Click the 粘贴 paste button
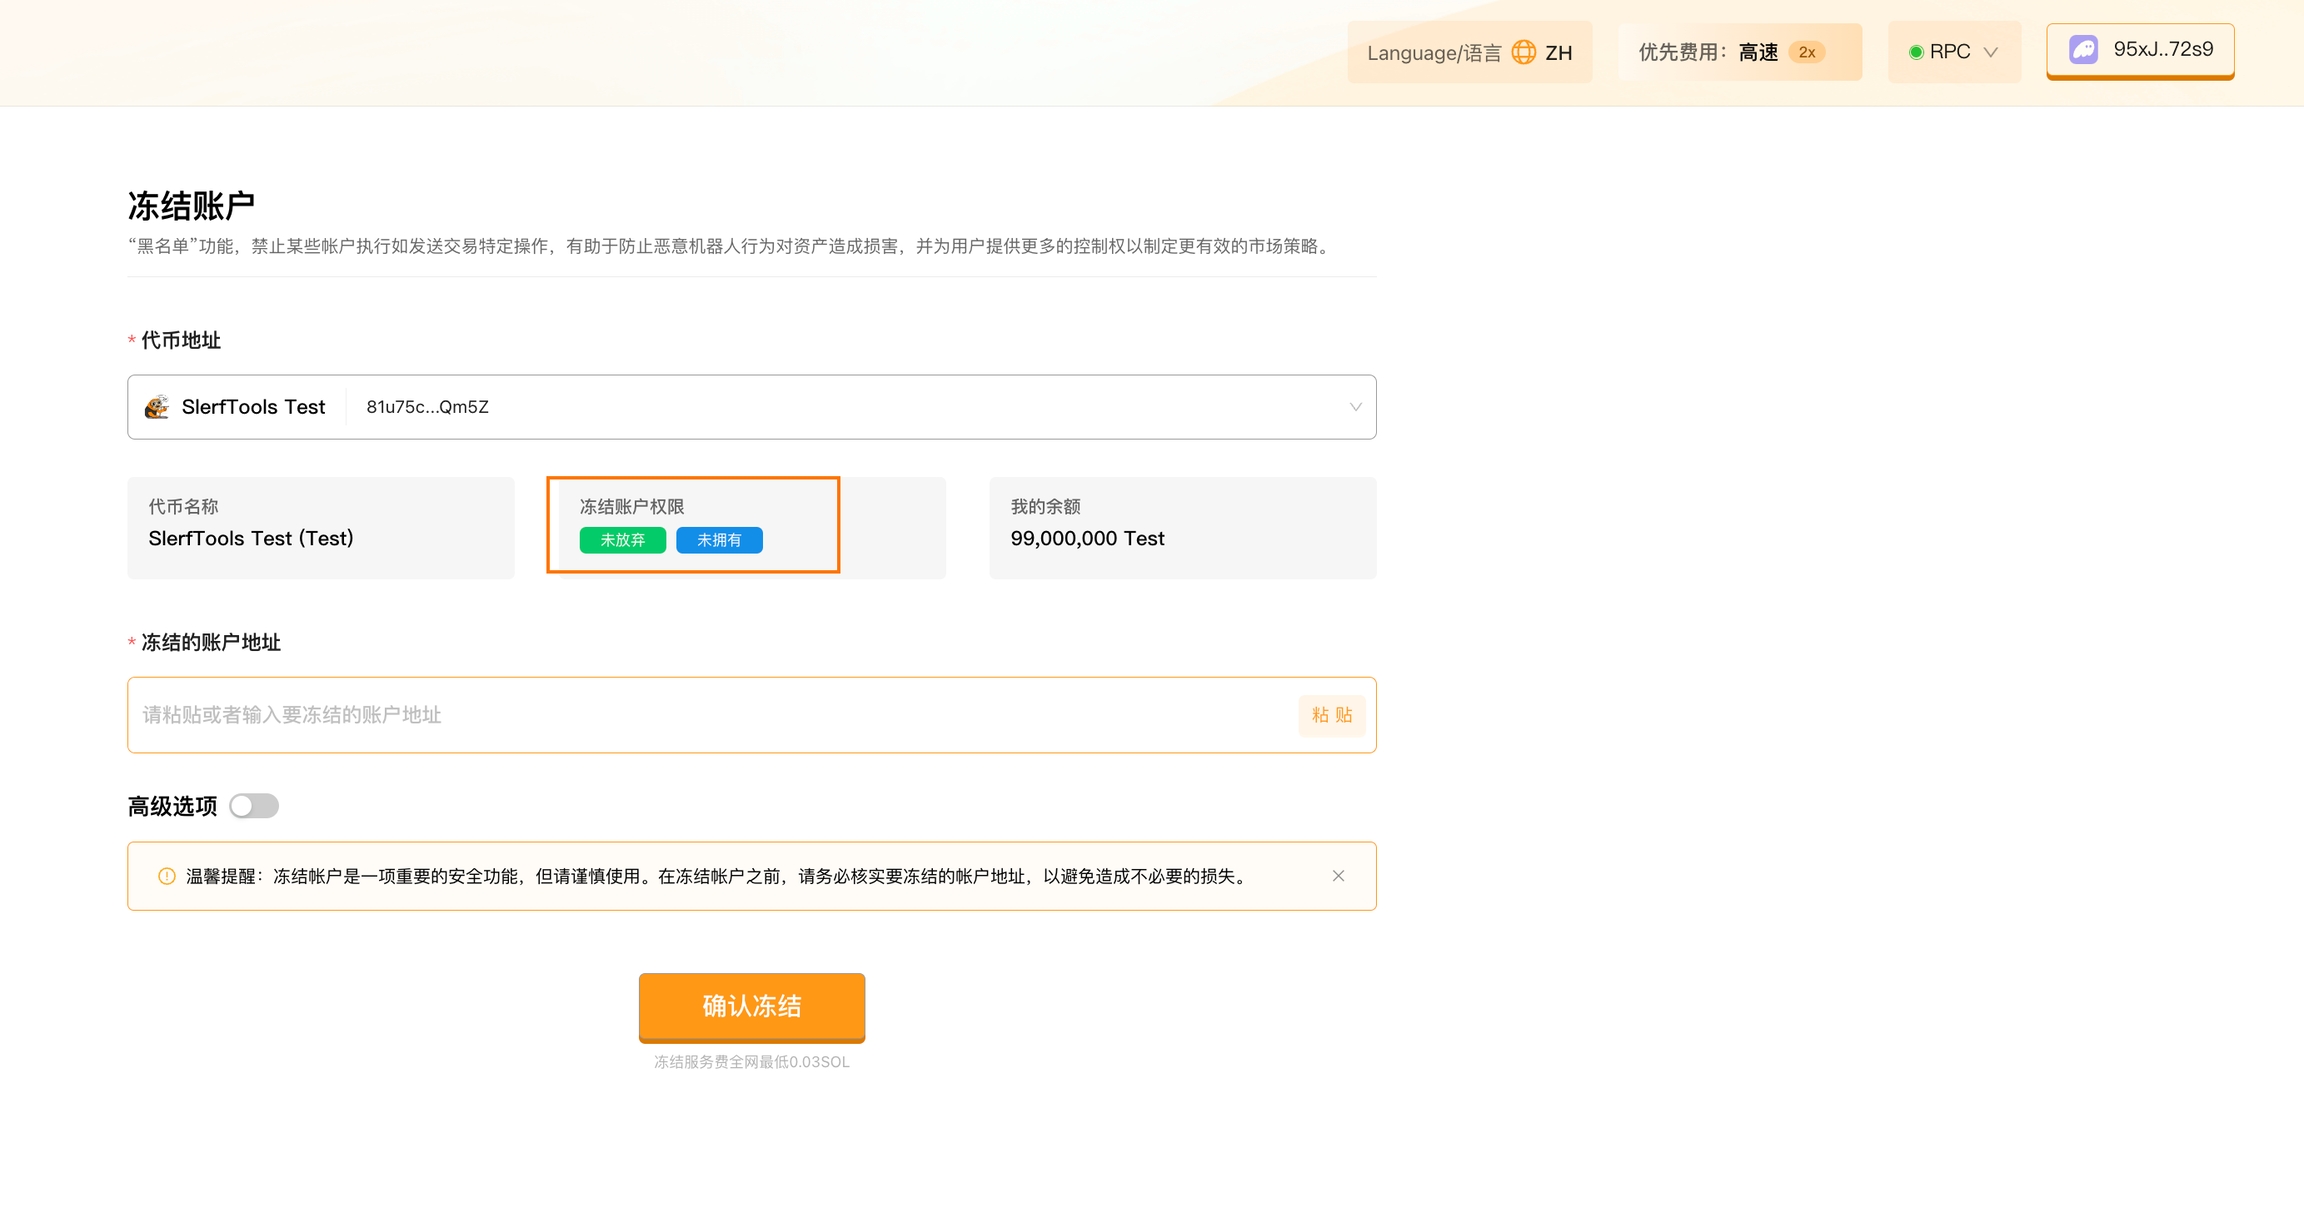The image size is (2304, 1232). [x=1331, y=715]
